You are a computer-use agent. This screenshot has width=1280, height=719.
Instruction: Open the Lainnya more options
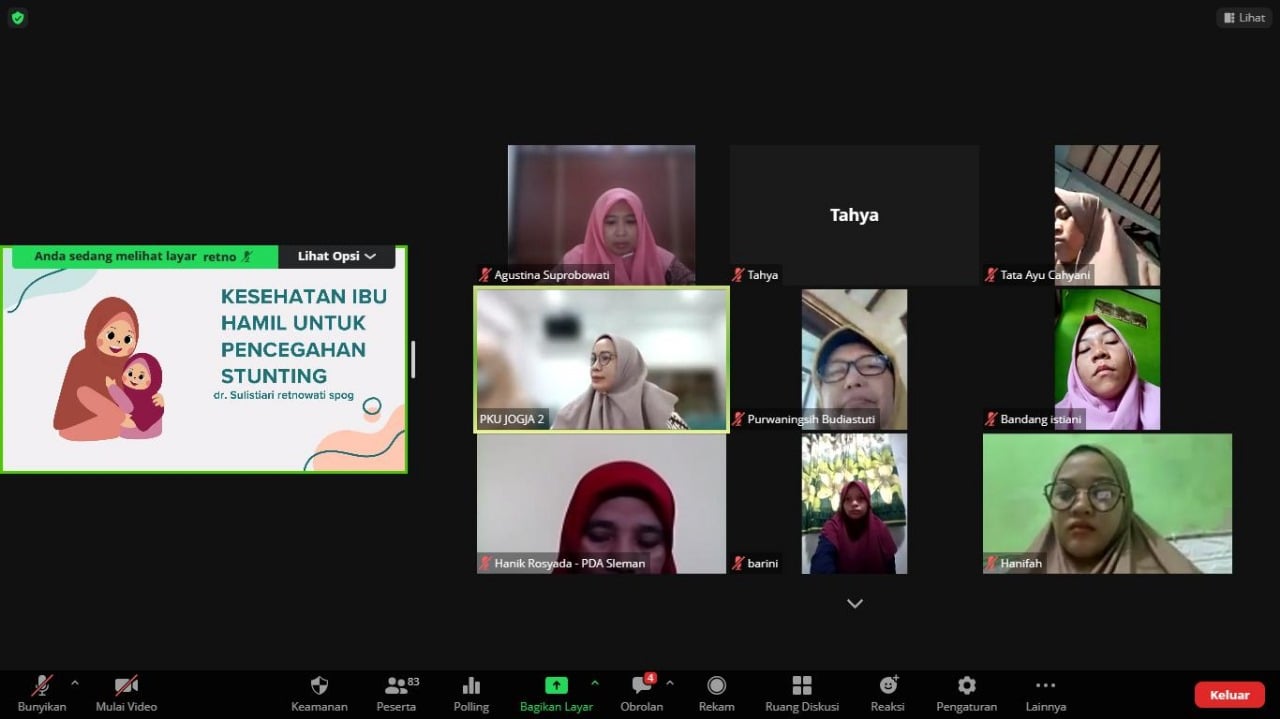point(1045,686)
